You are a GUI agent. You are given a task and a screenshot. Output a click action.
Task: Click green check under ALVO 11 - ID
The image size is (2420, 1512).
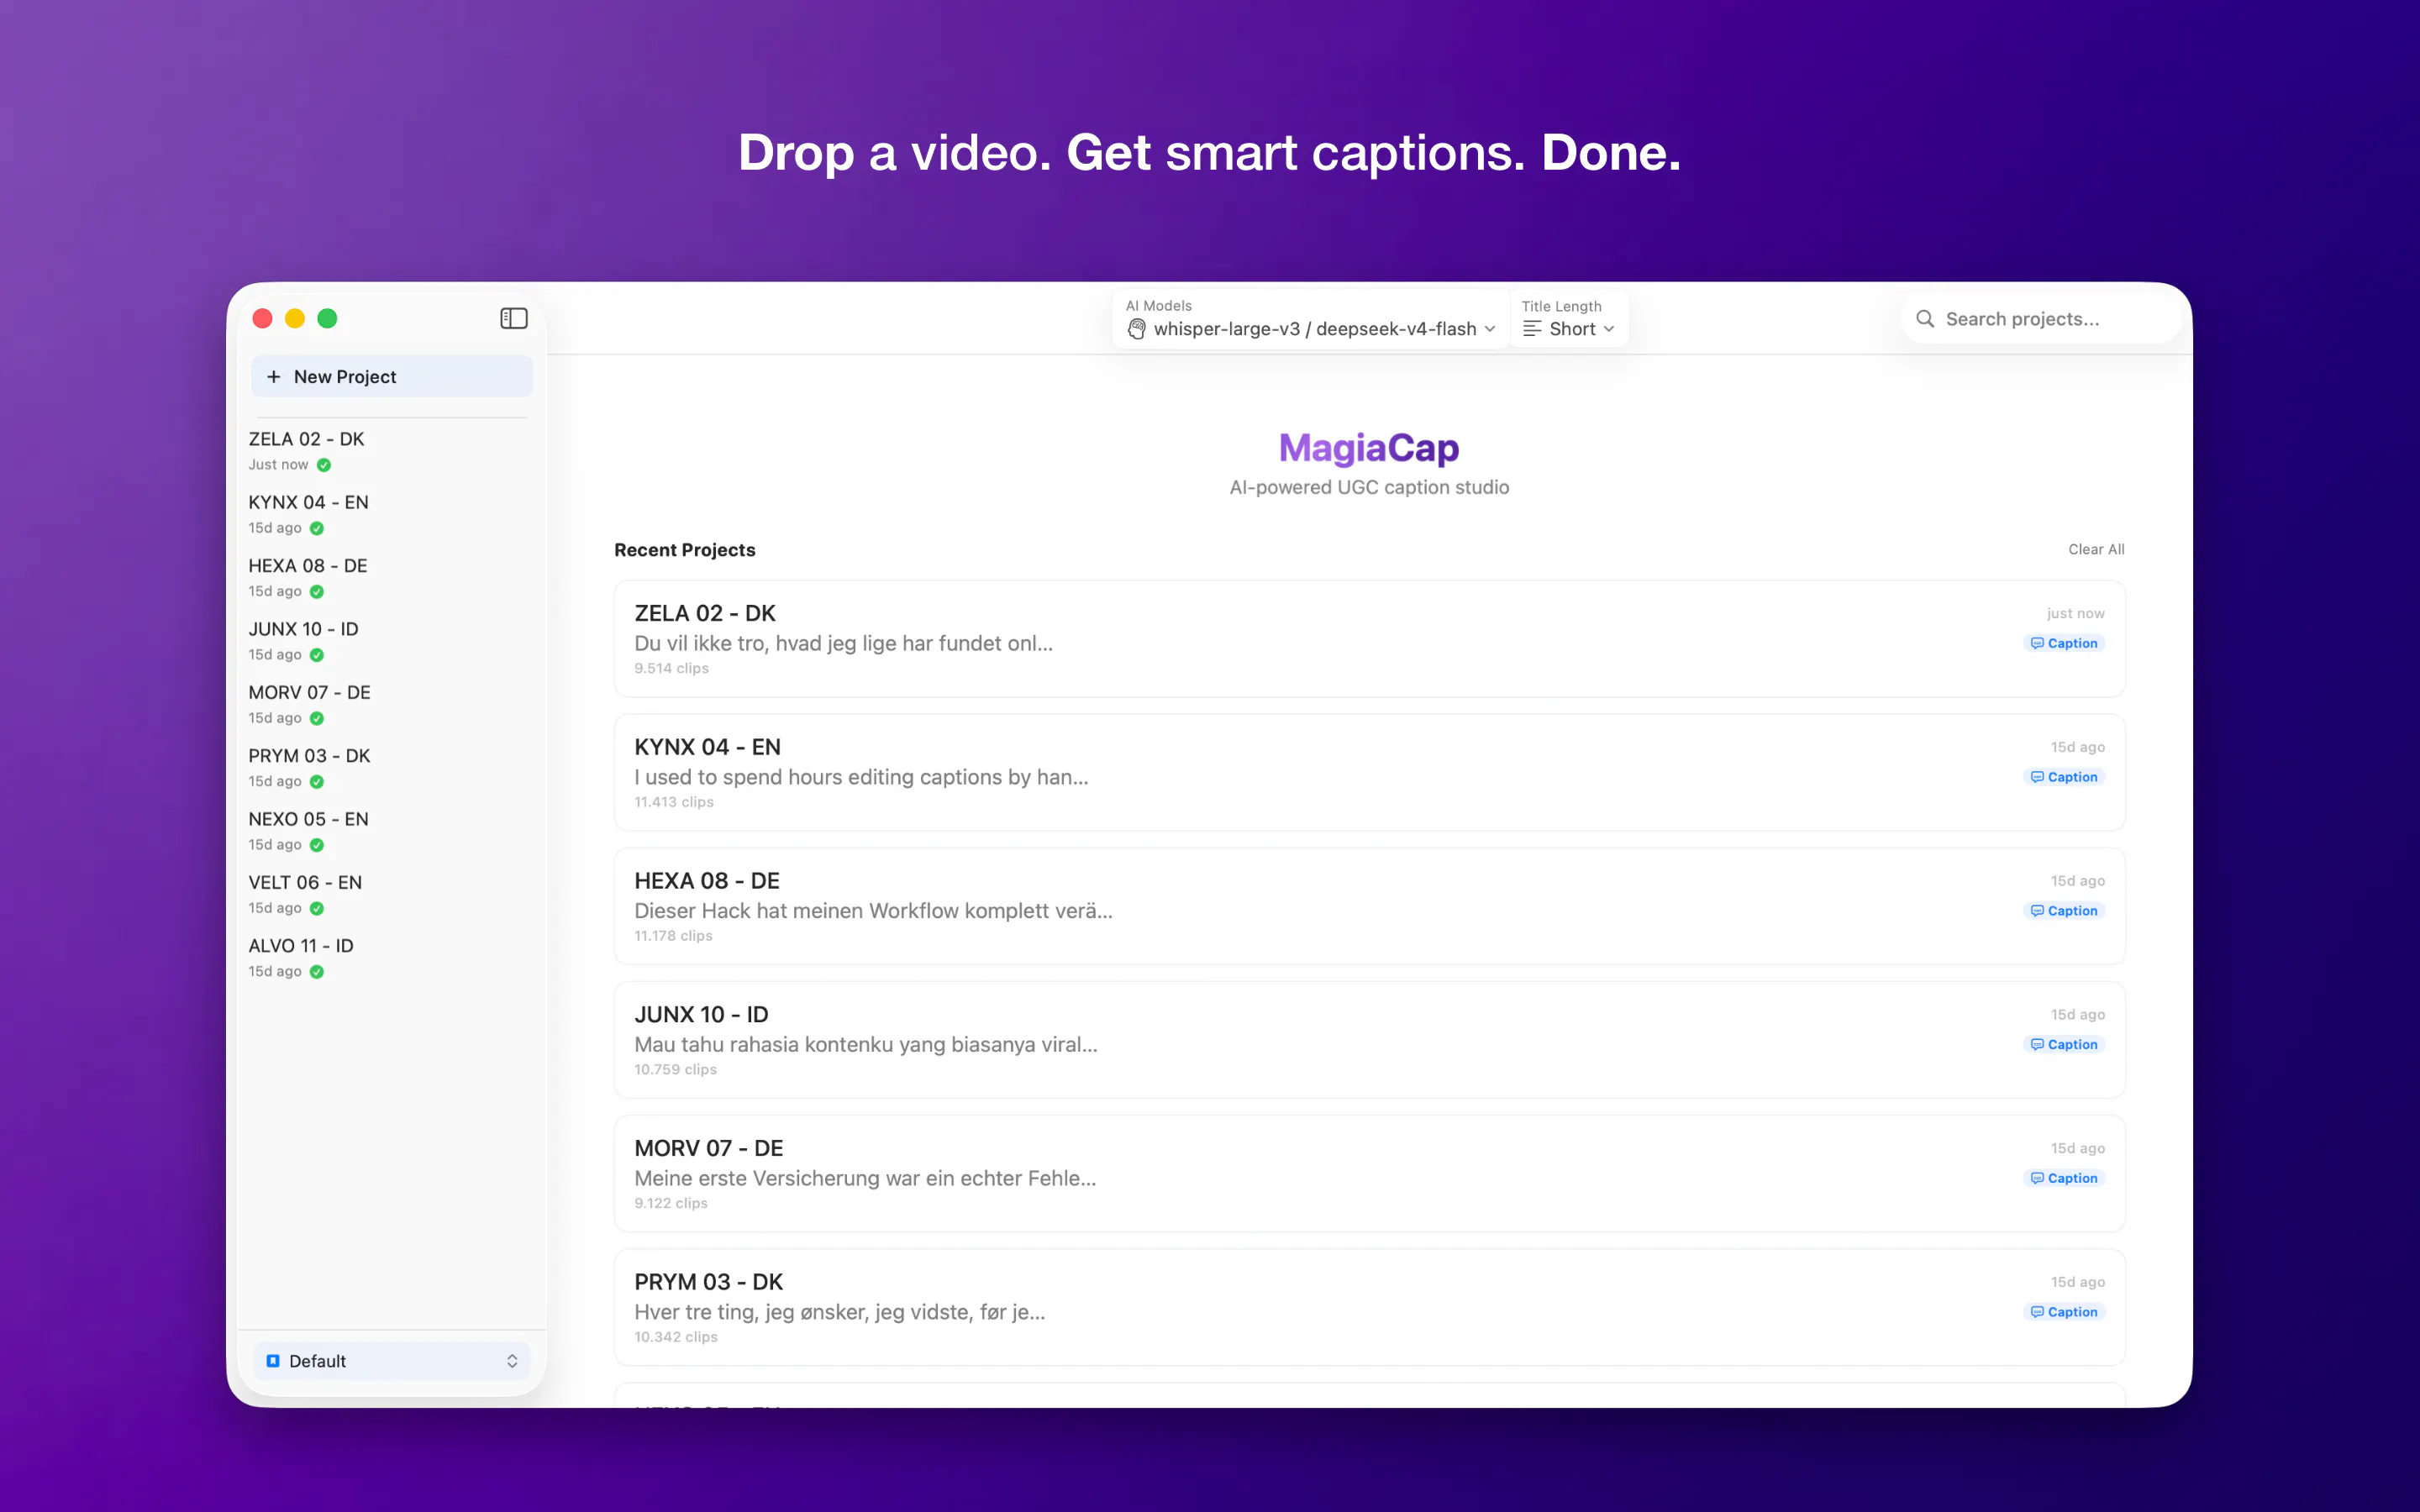pos(317,972)
